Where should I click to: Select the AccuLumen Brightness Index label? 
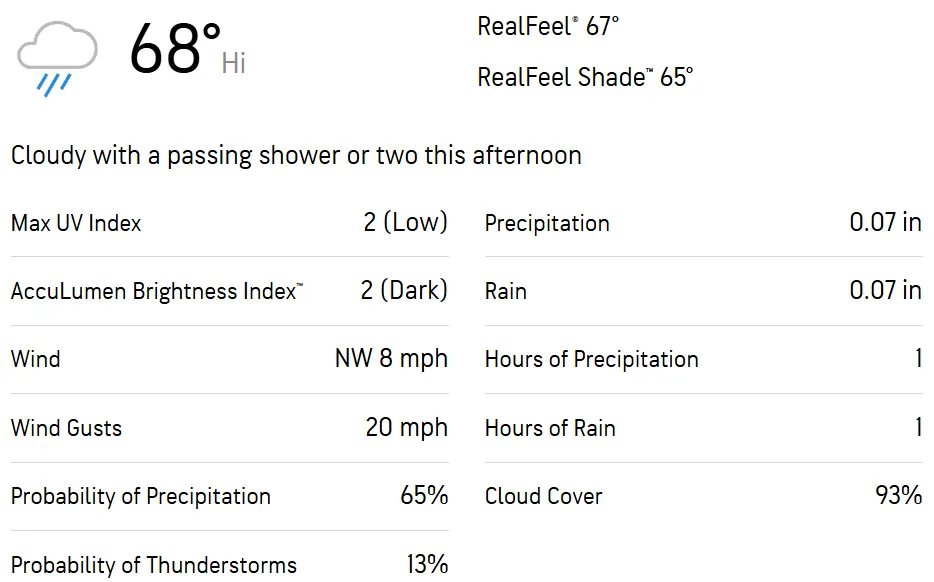coord(157,291)
